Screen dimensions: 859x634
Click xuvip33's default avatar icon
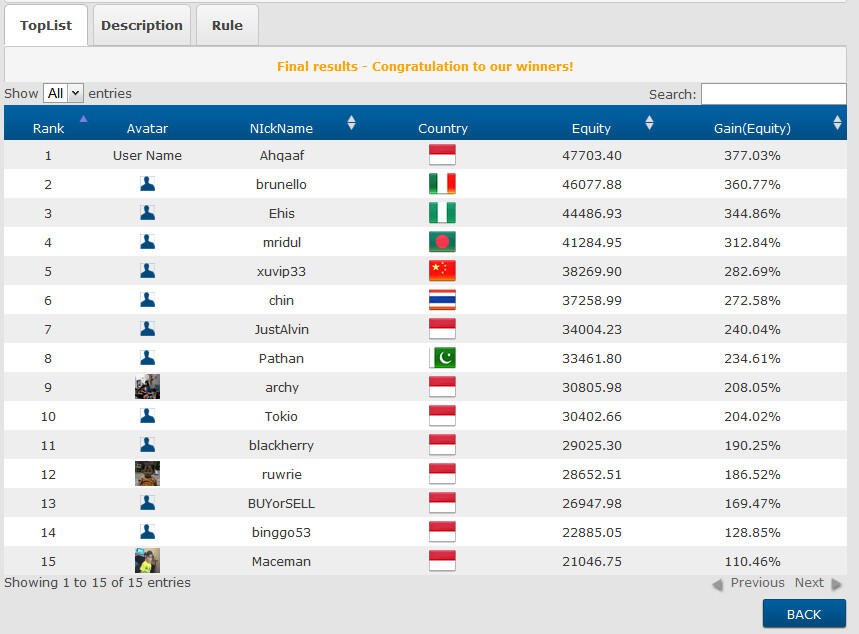147,271
